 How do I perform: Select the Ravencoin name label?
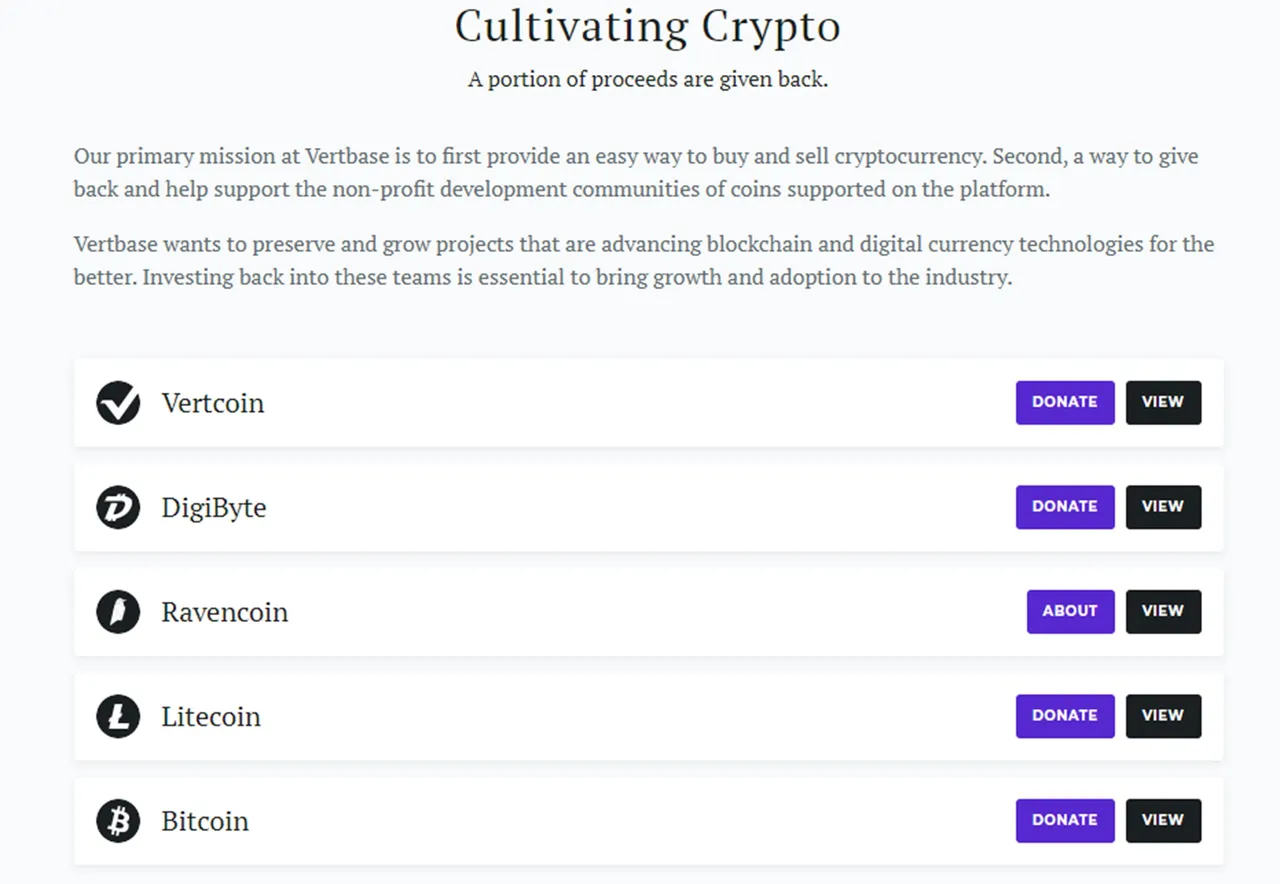coord(225,612)
